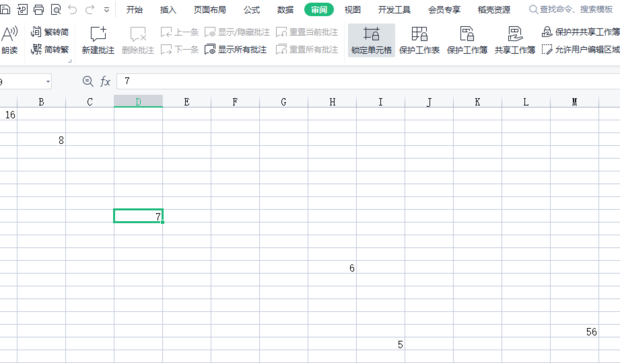Image resolution: width=620 pixels, height=363 pixels.
Task: Go to previous comment with 上一条
Action: click(179, 32)
